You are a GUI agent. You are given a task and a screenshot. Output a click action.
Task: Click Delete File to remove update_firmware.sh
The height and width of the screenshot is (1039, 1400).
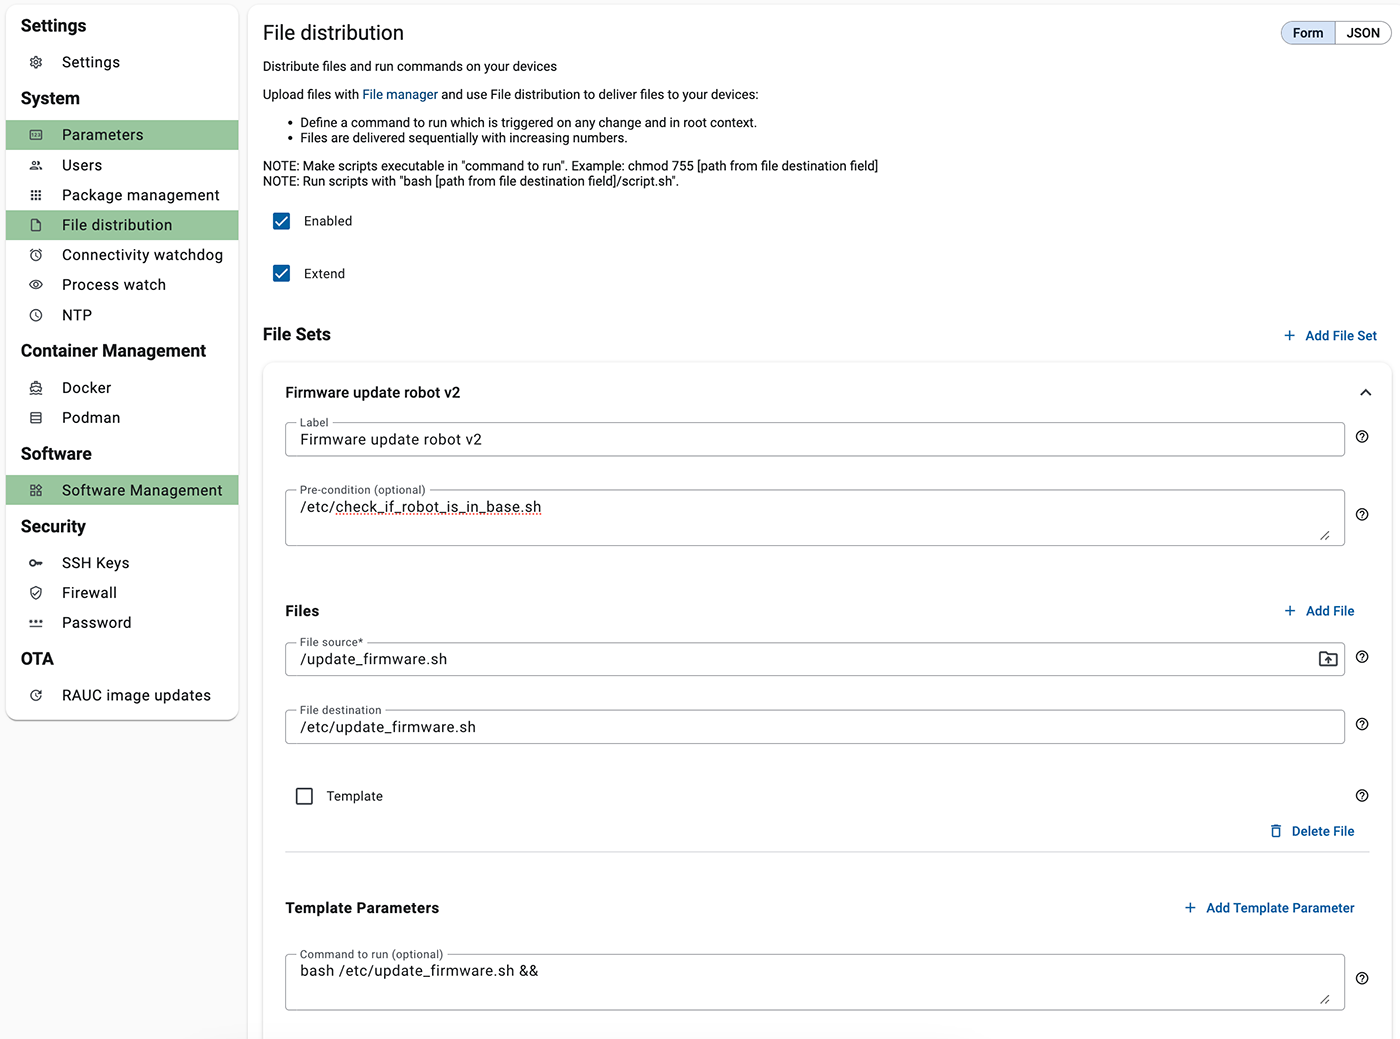coord(1313,831)
